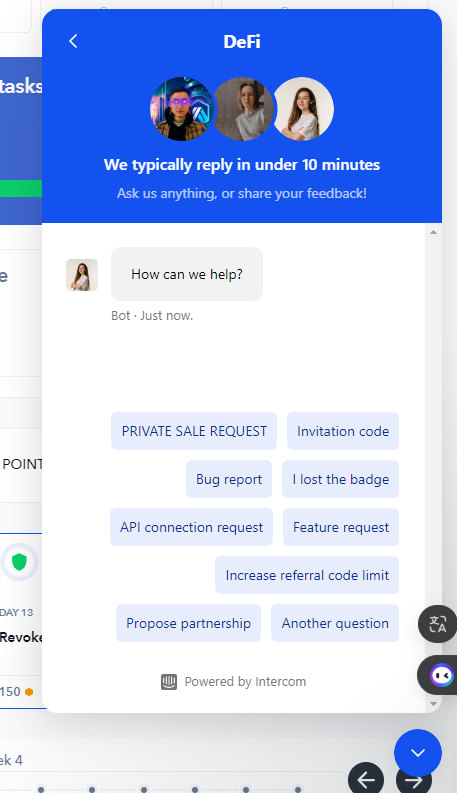
Task: Open the translate icon on right edge
Action: tap(438, 624)
